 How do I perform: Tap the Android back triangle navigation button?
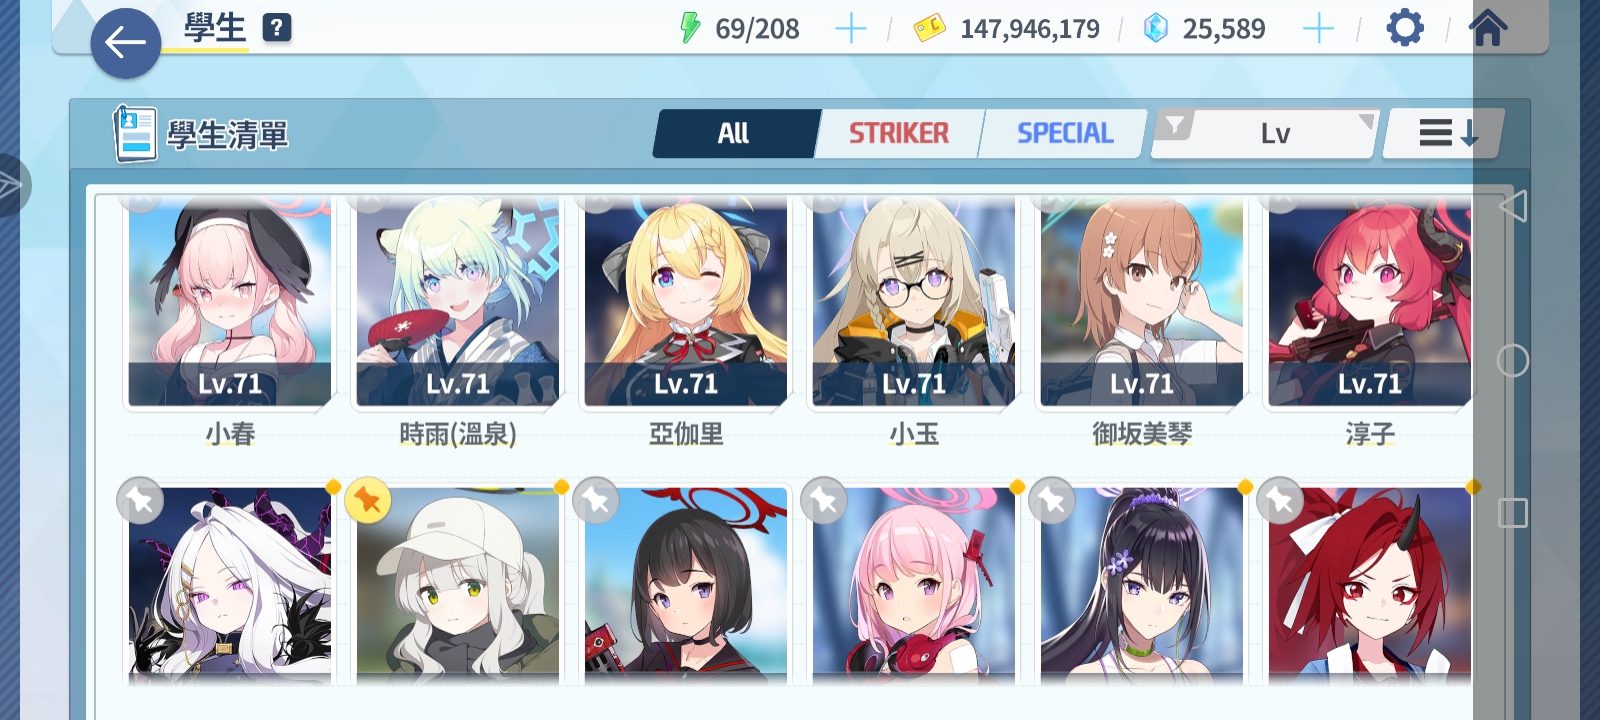point(1513,206)
